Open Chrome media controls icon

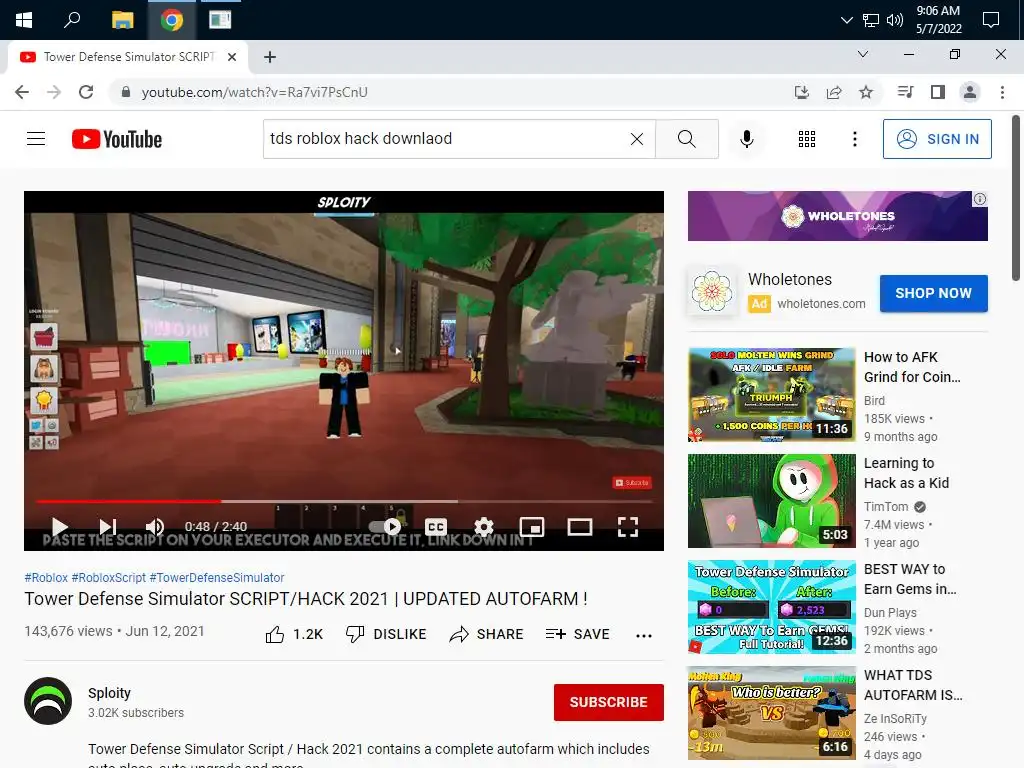pos(905,92)
